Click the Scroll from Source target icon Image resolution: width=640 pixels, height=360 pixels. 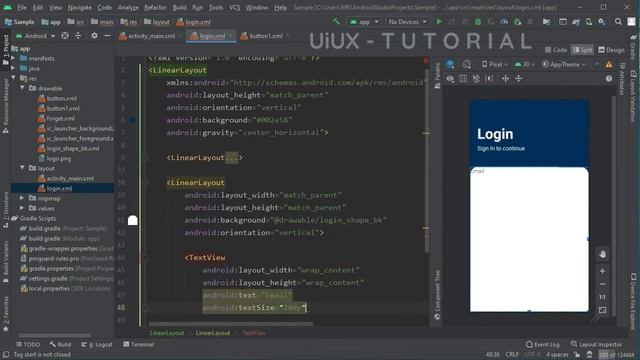[x=64, y=36]
